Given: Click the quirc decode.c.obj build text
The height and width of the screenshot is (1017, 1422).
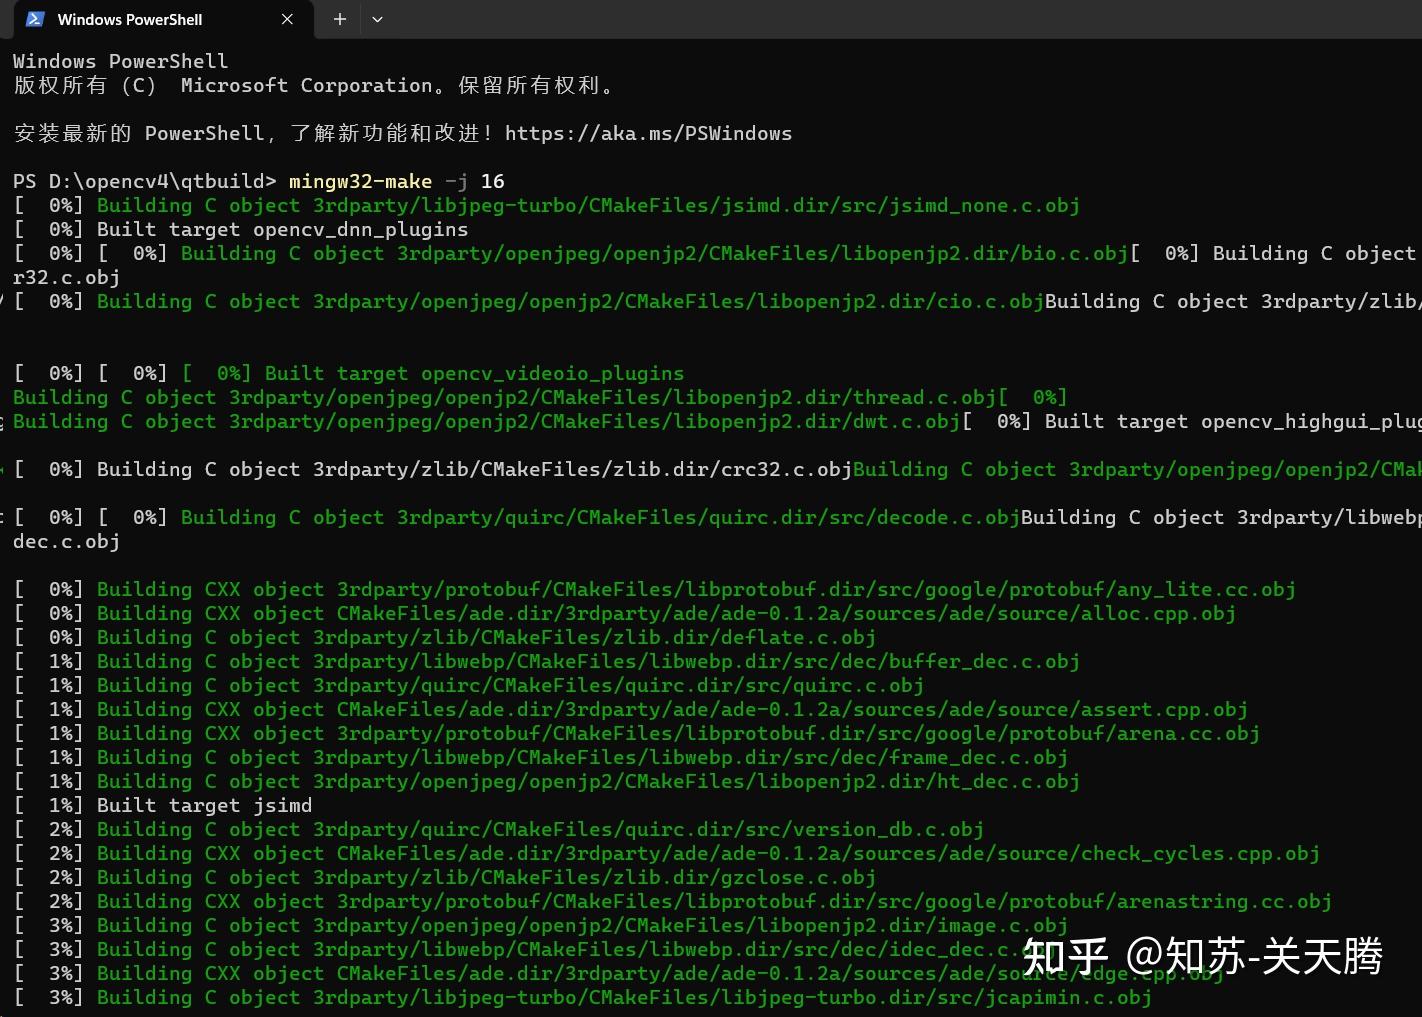Looking at the screenshot, I should tap(600, 517).
